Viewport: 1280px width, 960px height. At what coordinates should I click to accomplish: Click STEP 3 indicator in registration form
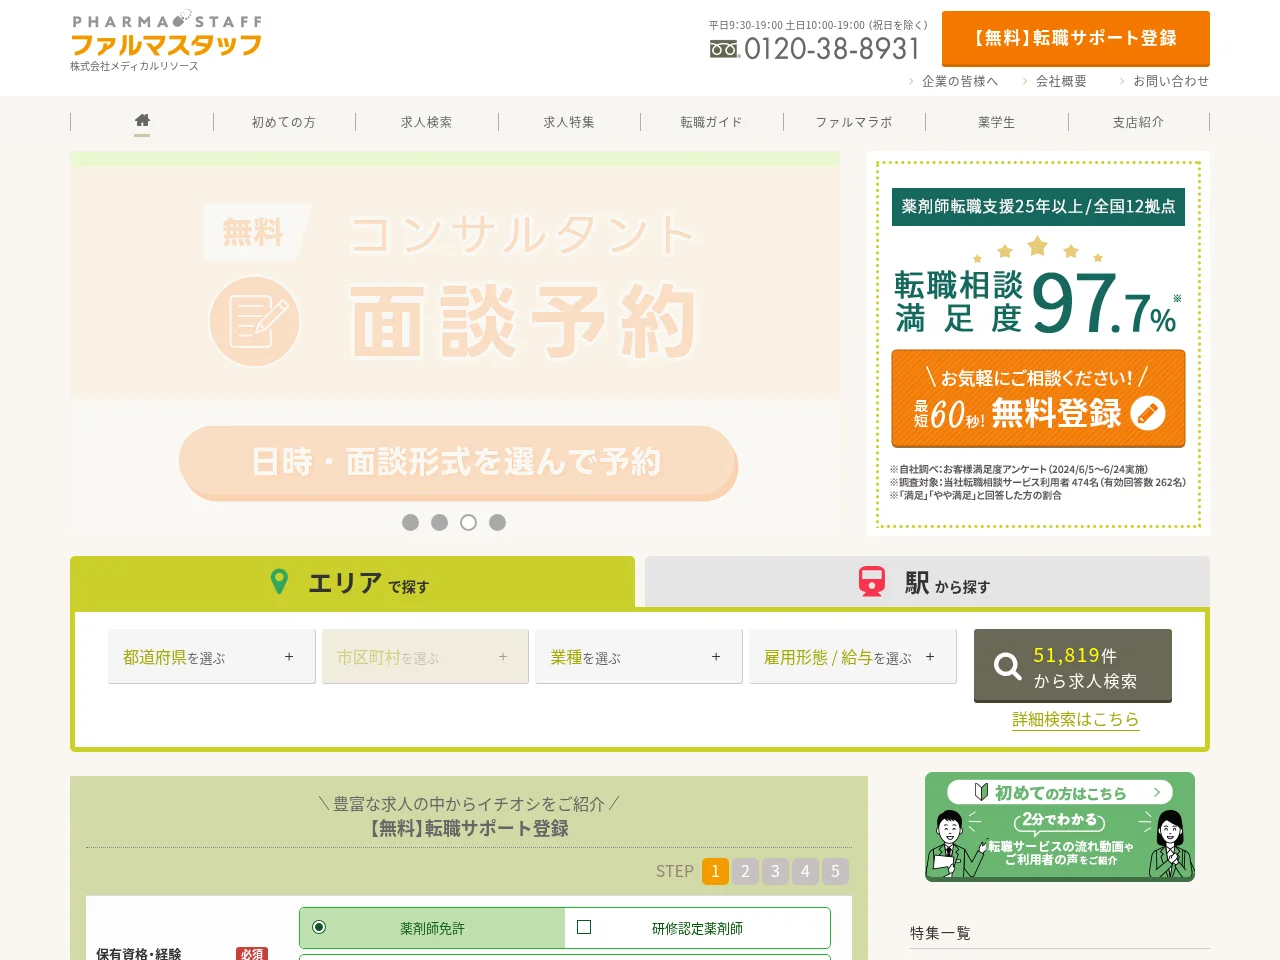775,871
